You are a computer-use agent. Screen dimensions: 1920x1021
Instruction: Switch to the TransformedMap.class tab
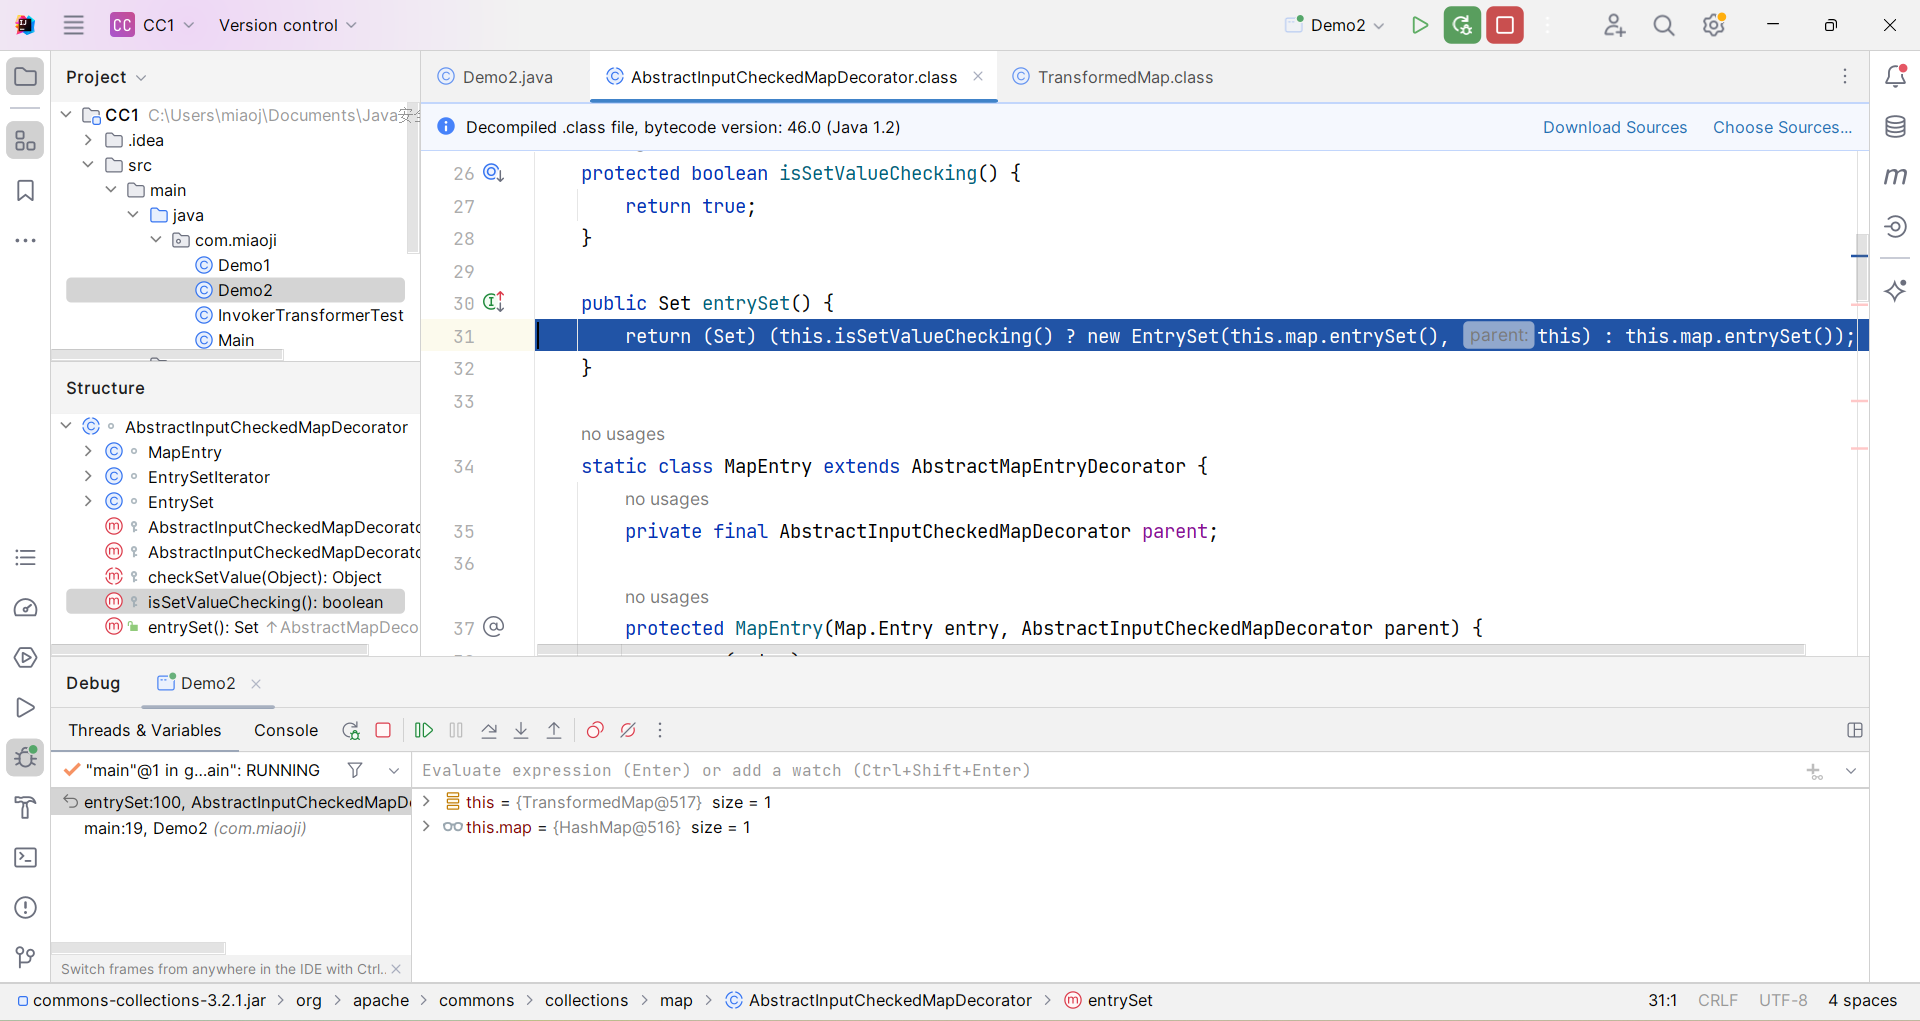click(x=1124, y=77)
